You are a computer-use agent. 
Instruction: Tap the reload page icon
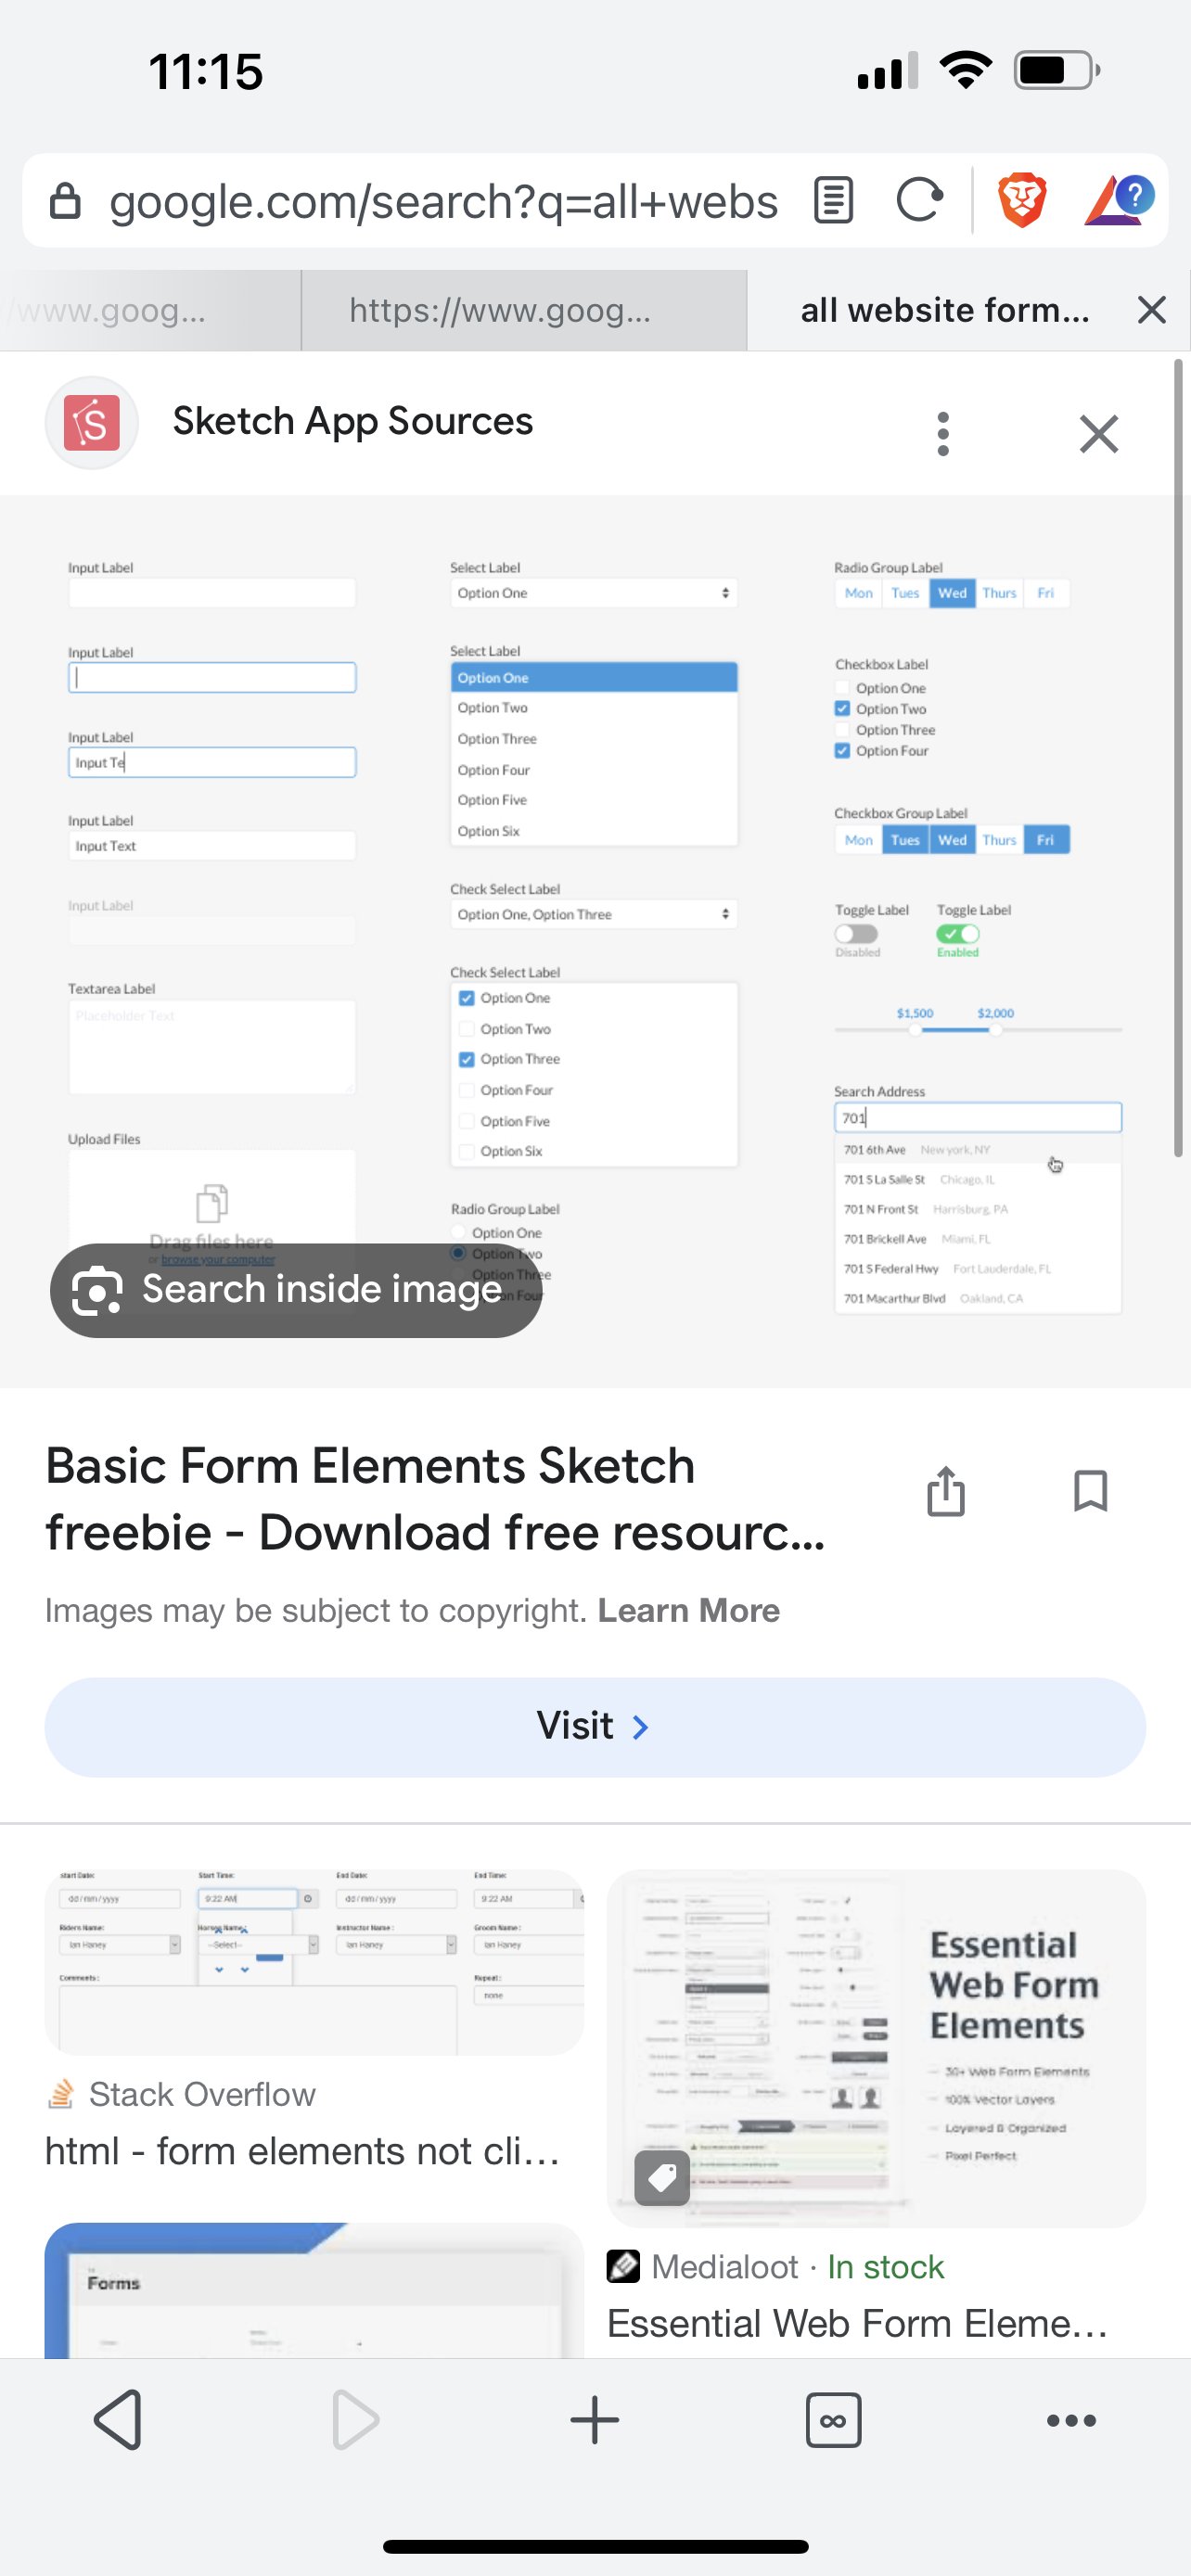click(919, 199)
